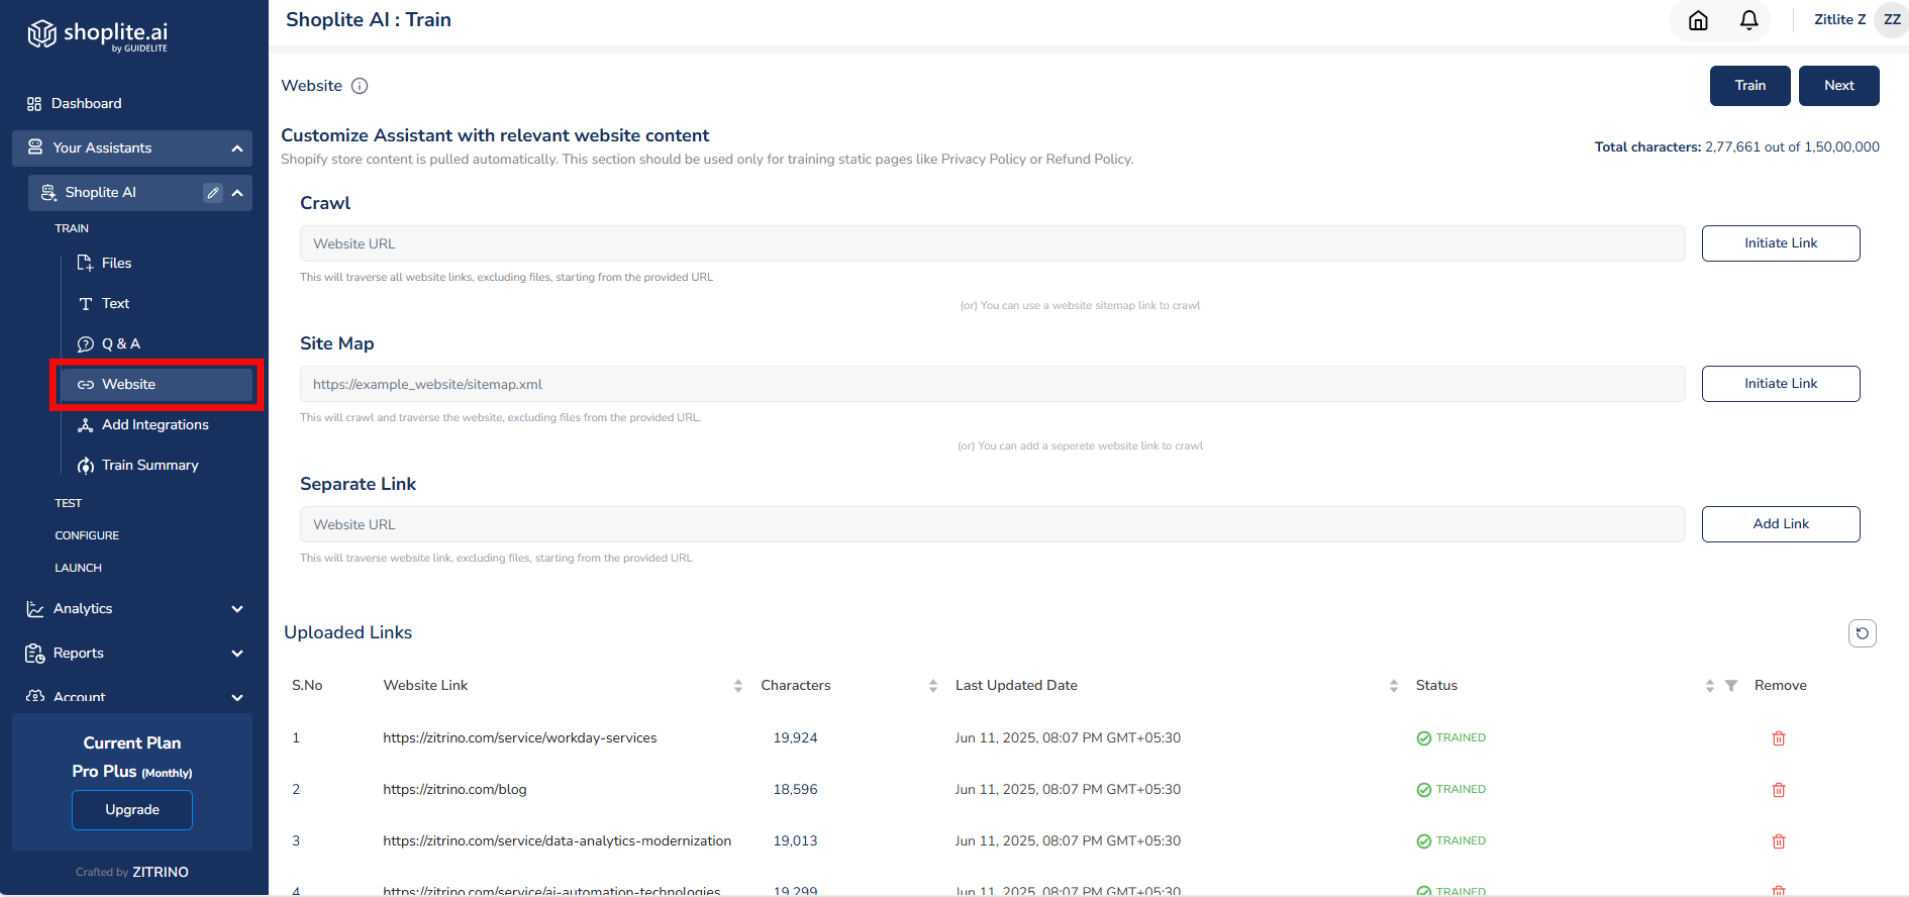Viewport: 1909px width, 897px height.
Task: Go to the CONFIGURE section
Action: [x=87, y=536]
